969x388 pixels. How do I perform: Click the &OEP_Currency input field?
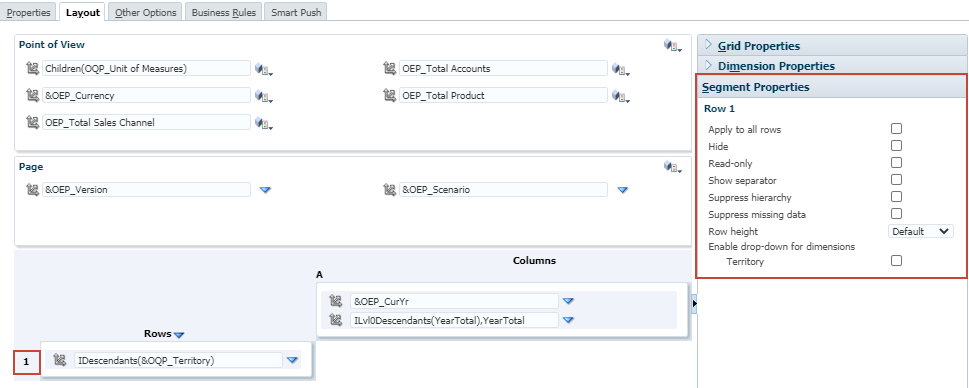(x=146, y=95)
